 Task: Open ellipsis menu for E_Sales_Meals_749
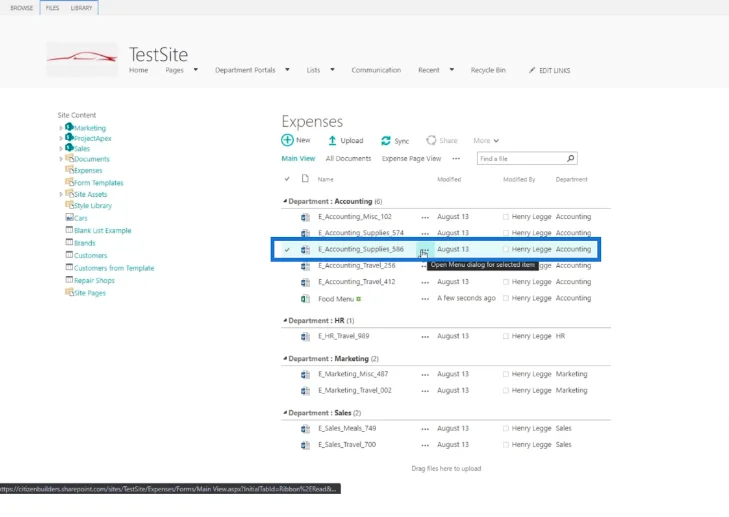425,429
